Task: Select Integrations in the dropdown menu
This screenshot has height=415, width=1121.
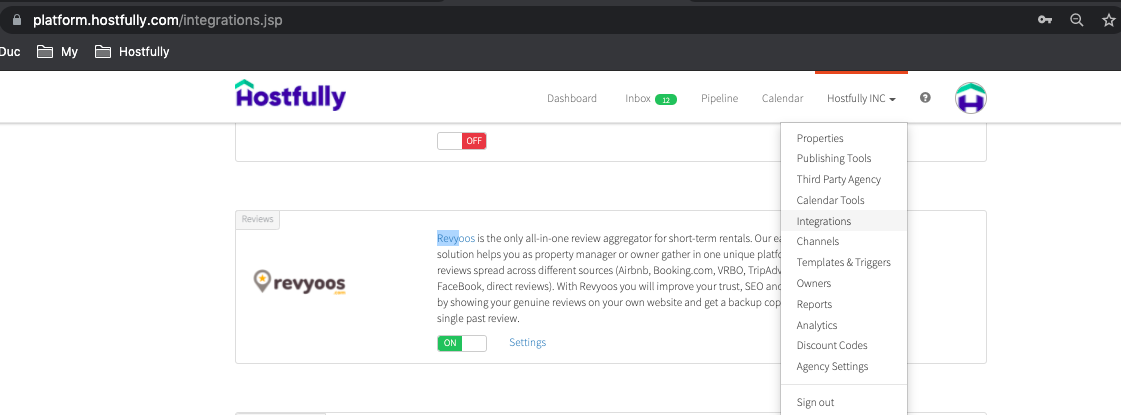Action: point(844,221)
